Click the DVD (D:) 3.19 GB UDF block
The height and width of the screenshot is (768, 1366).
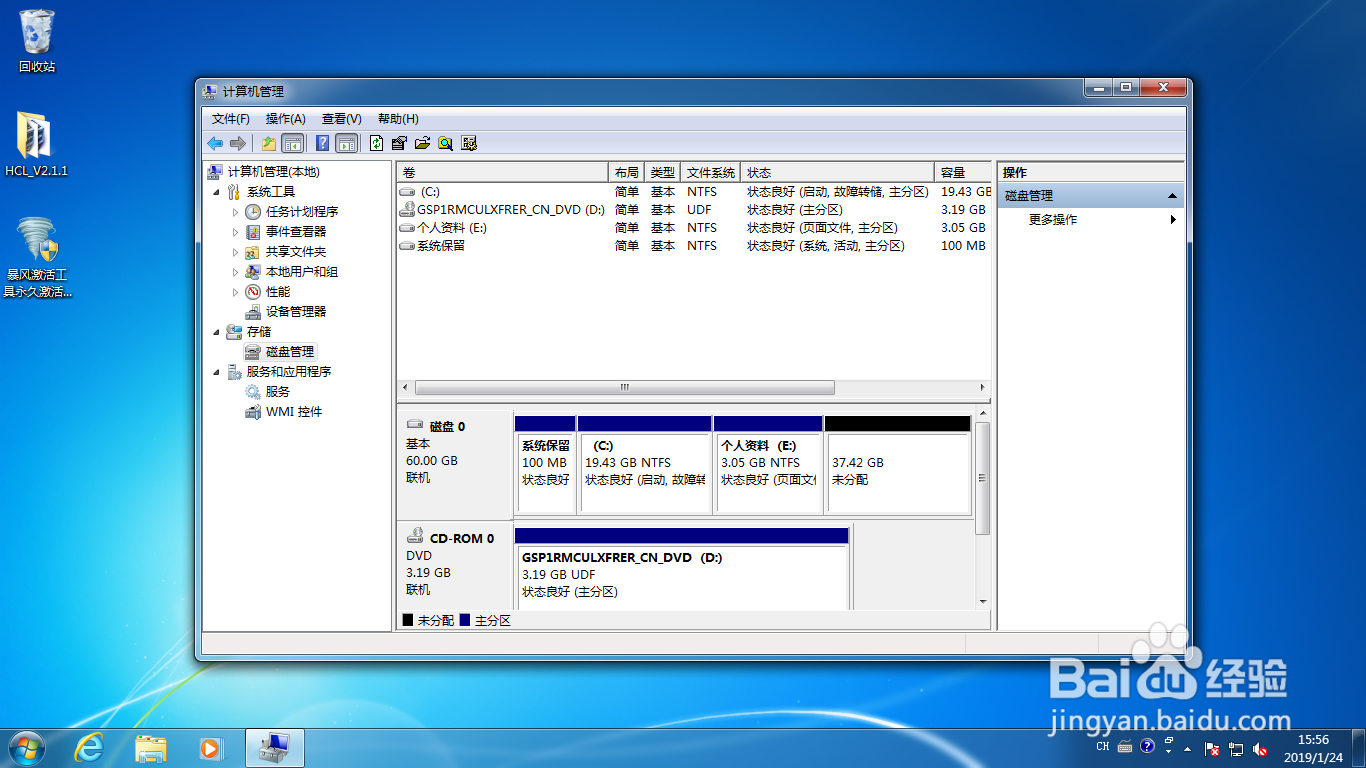pyautogui.click(x=681, y=570)
